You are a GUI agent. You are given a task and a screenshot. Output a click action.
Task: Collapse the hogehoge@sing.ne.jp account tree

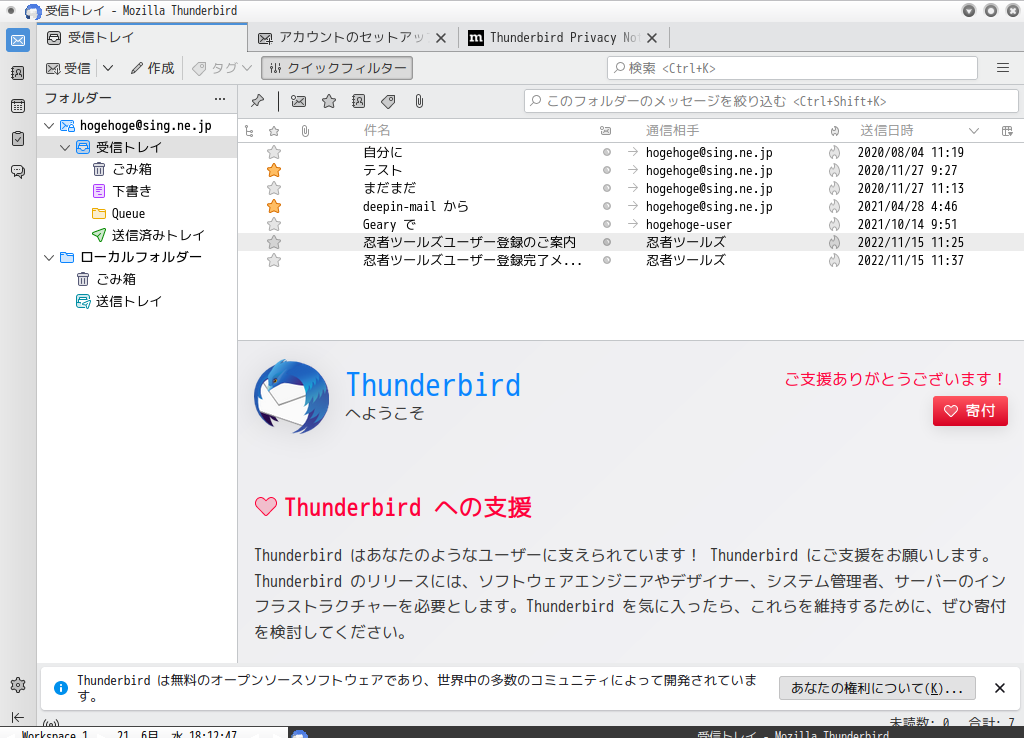[x=49, y=125]
